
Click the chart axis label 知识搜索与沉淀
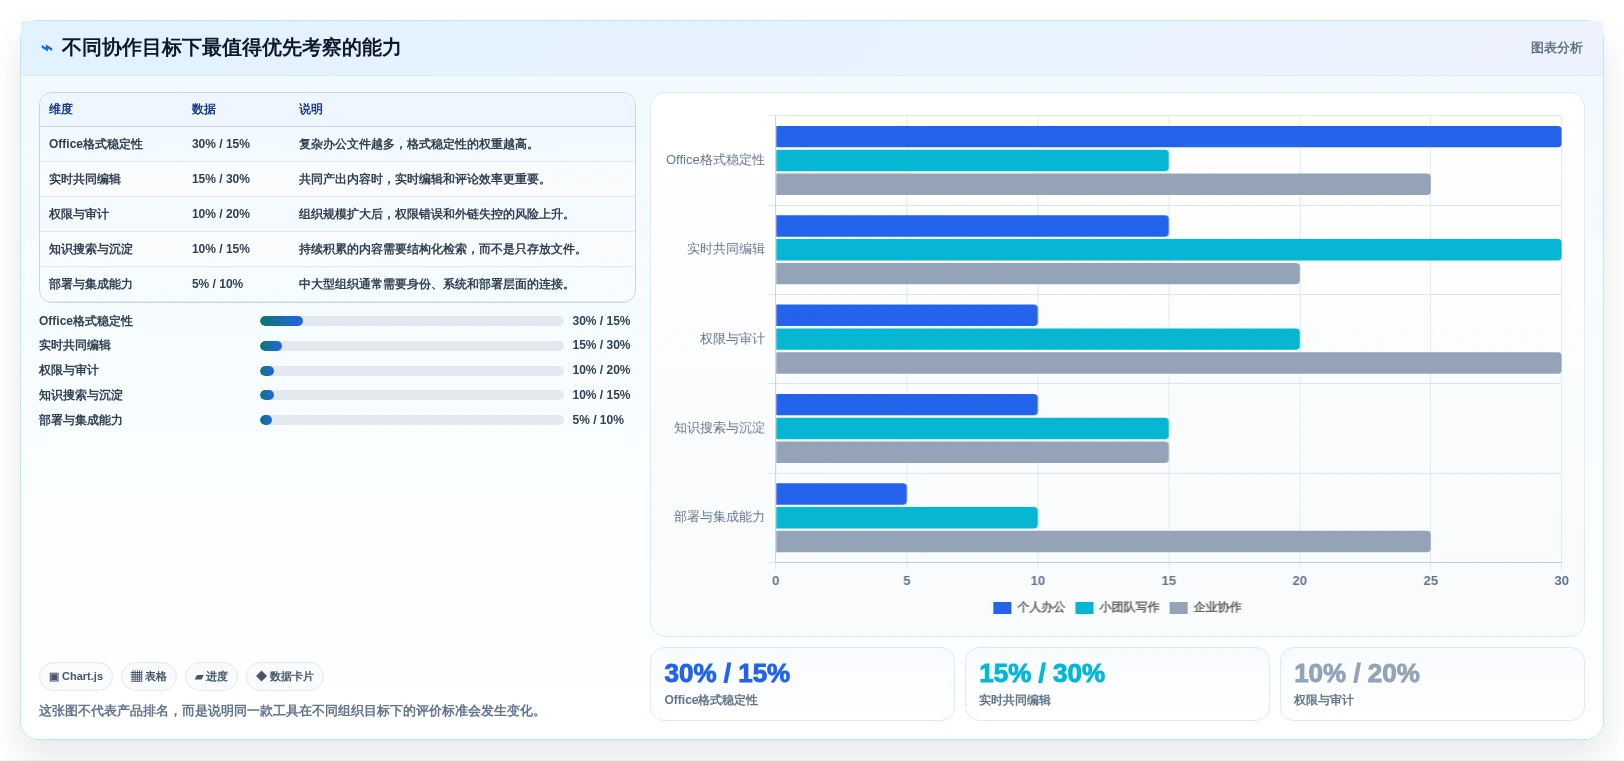coord(719,428)
